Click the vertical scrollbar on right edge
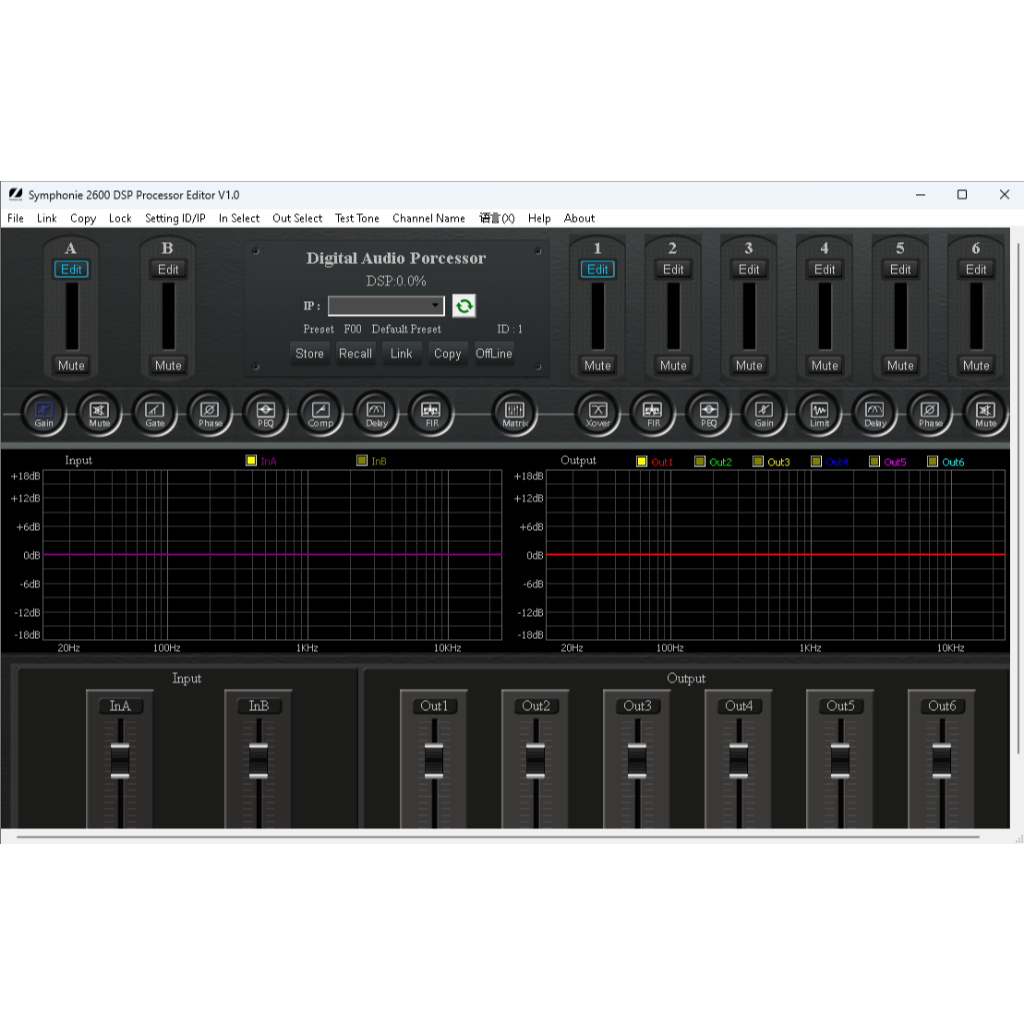Viewport: 1024px width, 1024px height. [x=1017, y=498]
